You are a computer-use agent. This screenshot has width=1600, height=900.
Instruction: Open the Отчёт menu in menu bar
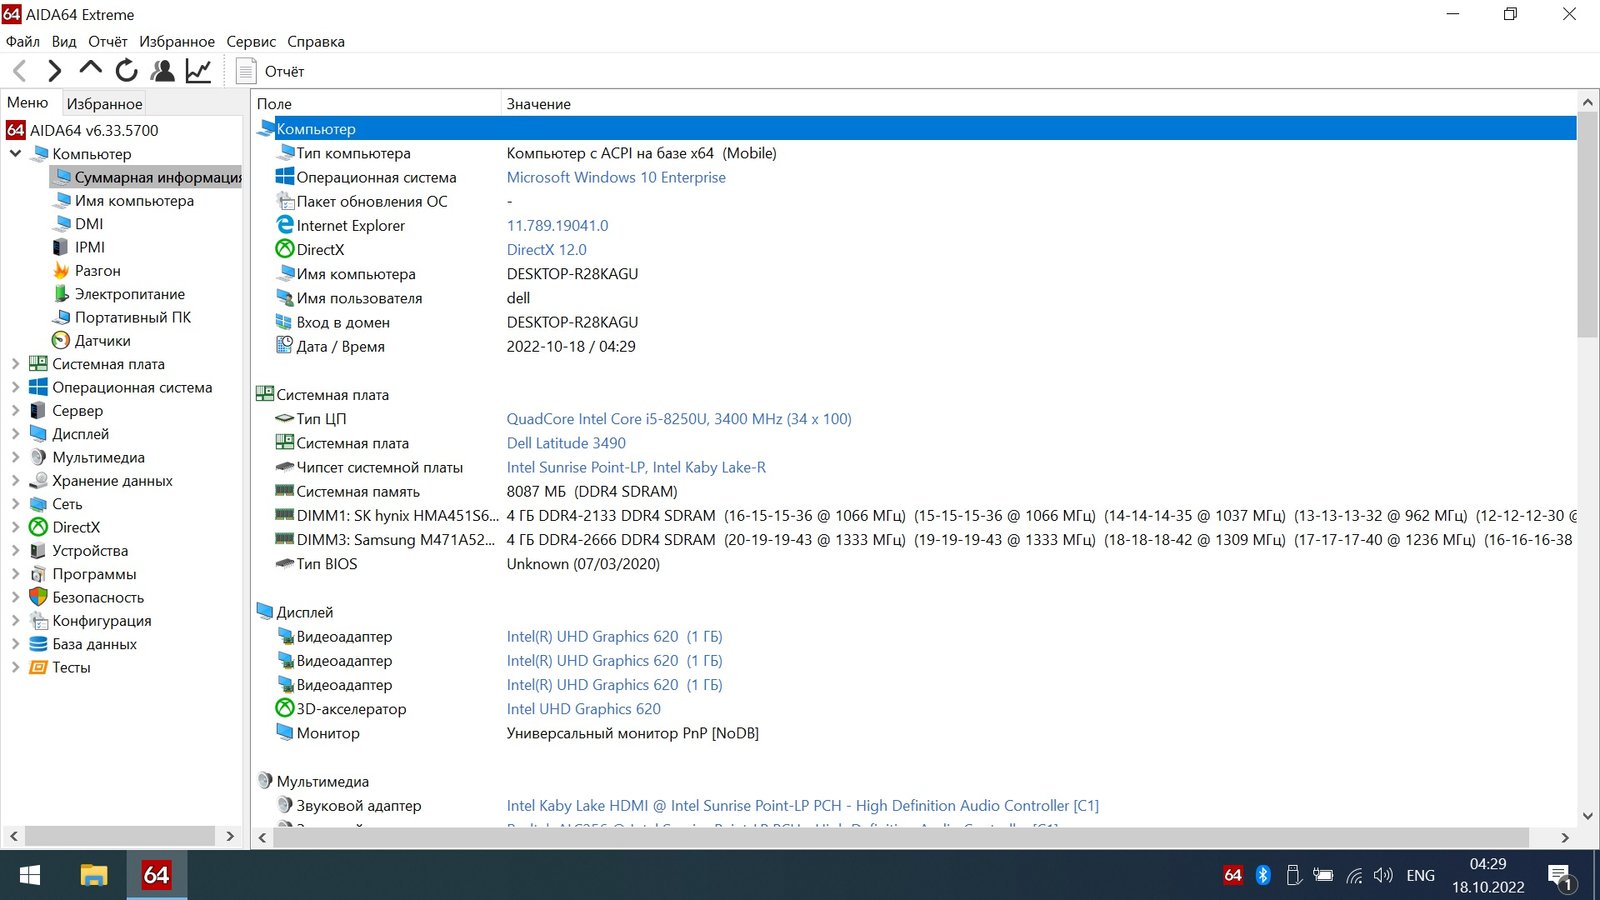pos(107,41)
